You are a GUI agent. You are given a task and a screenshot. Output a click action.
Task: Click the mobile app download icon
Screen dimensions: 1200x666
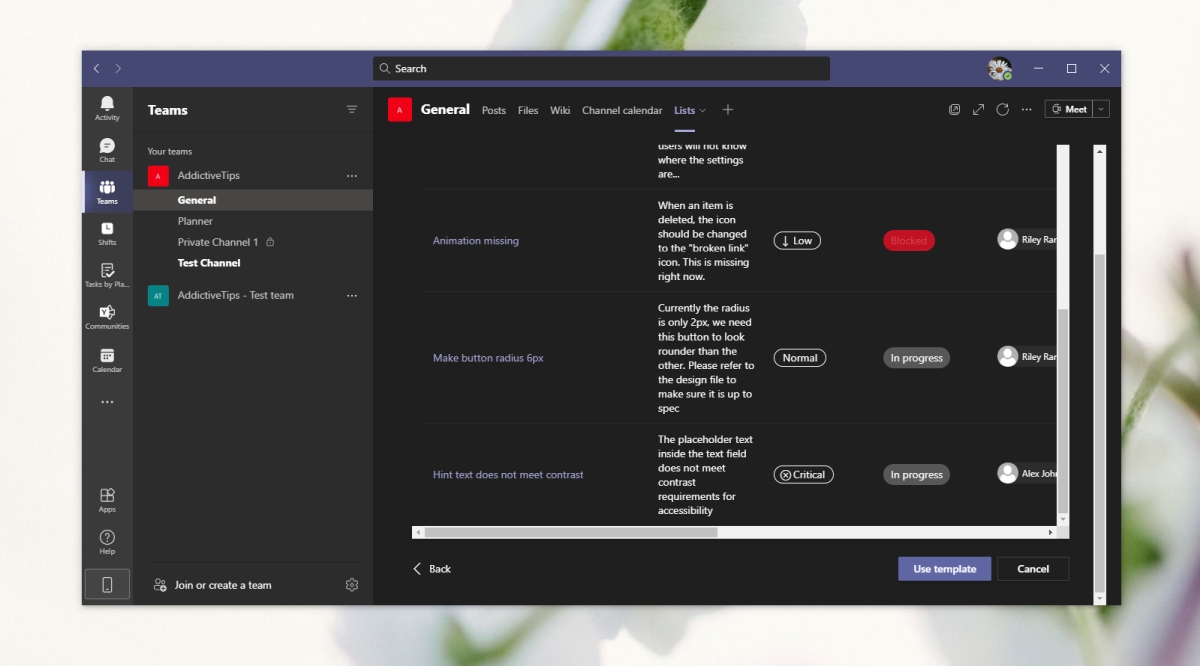point(107,585)
